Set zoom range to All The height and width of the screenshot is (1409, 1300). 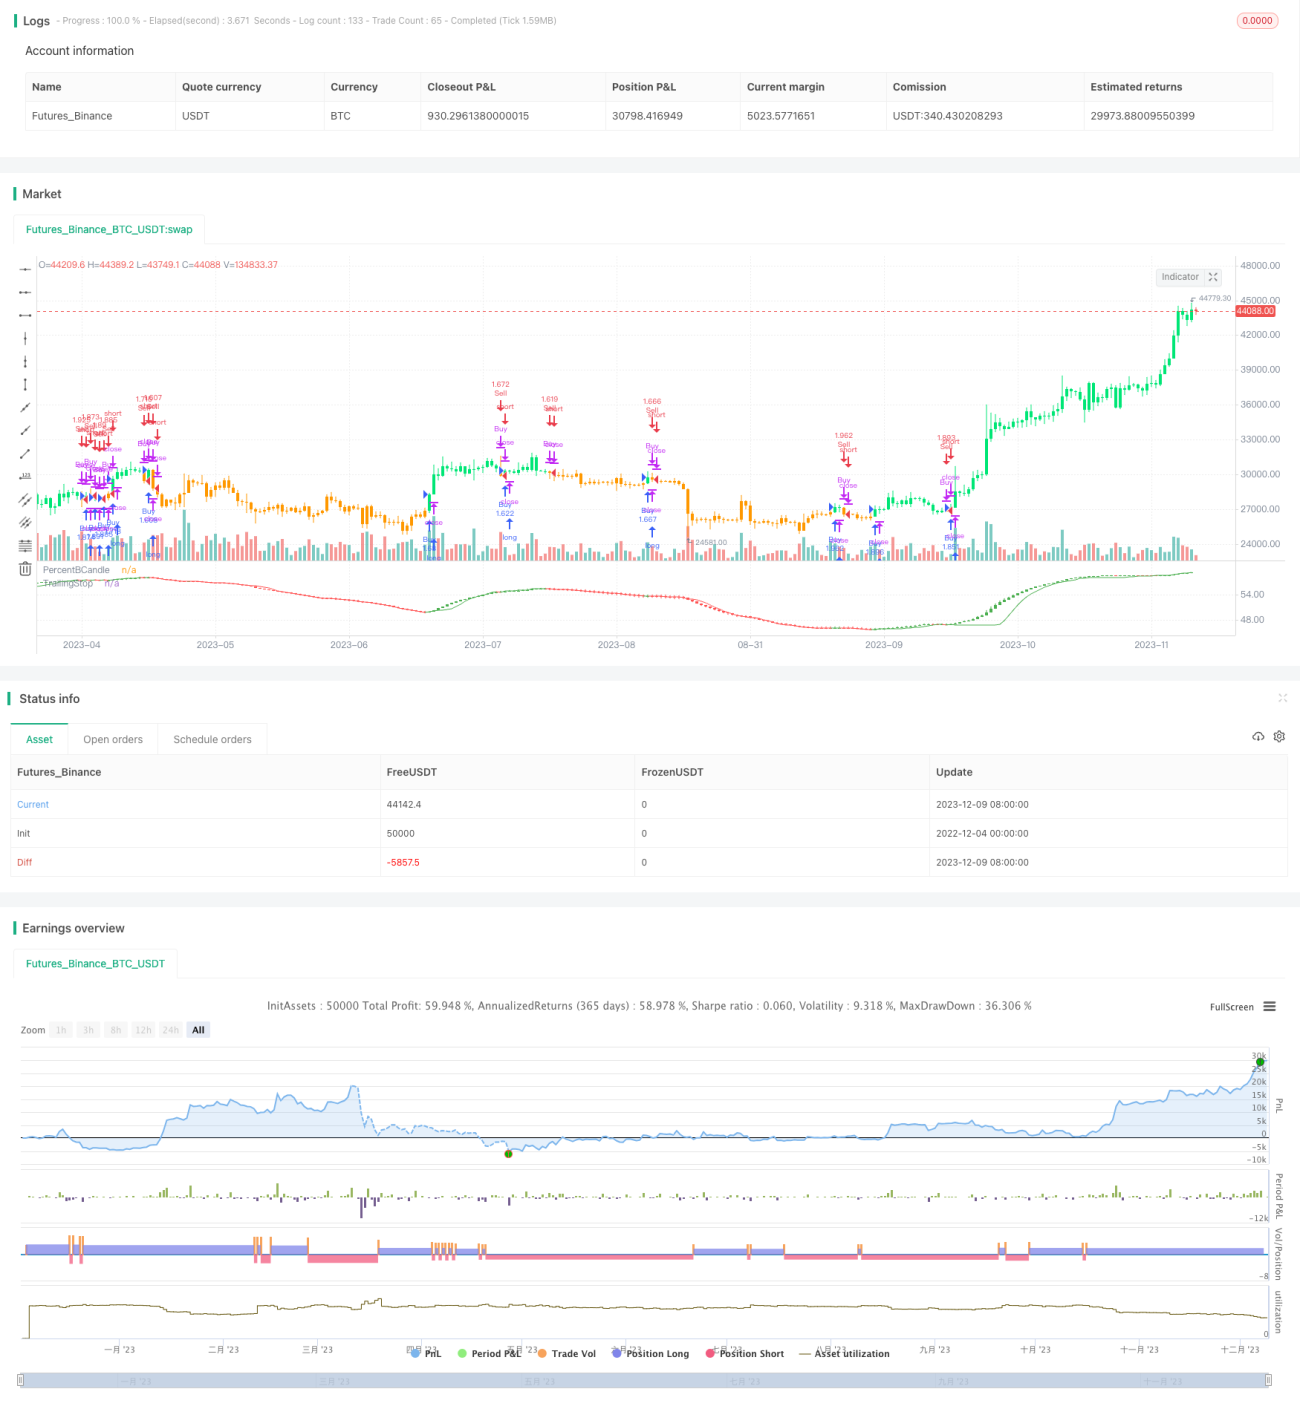pos(198,1030)
